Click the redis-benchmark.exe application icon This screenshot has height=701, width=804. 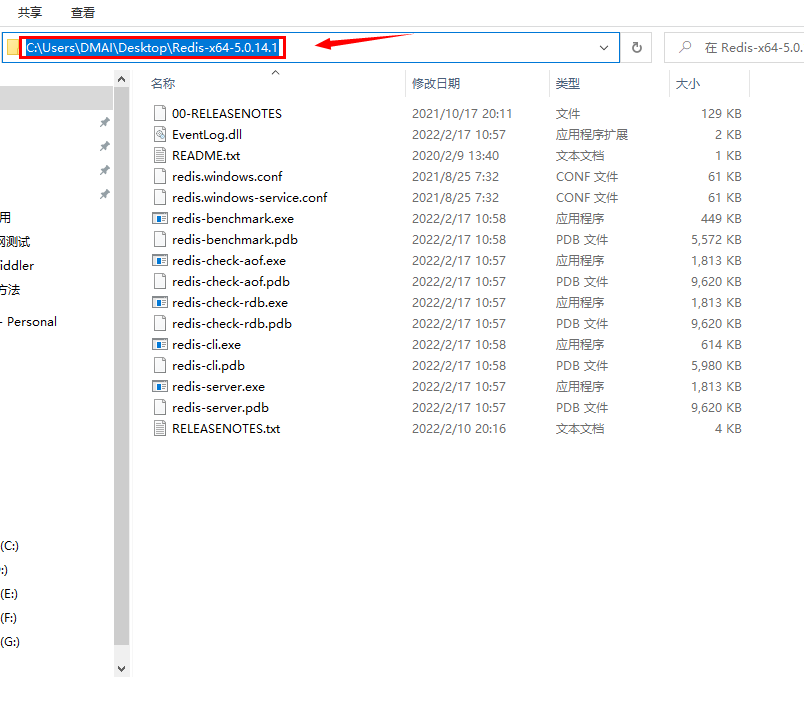point(160,218)
